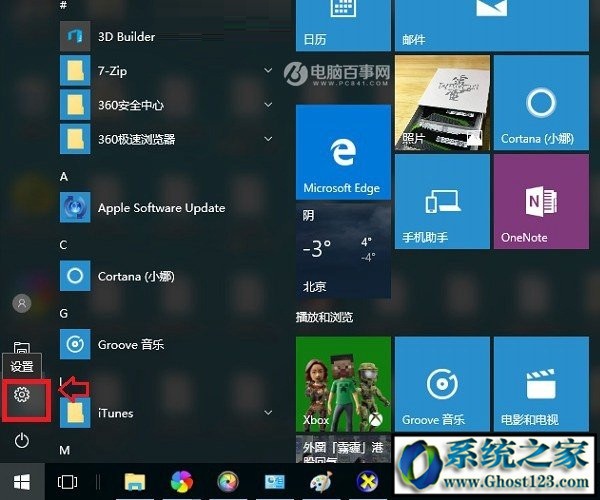
Task: Click the # section header
Action: click(x=64, y=5)
